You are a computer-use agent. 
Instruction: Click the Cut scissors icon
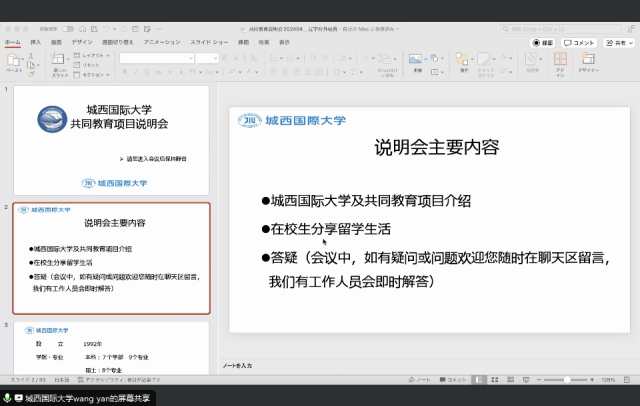31,56
